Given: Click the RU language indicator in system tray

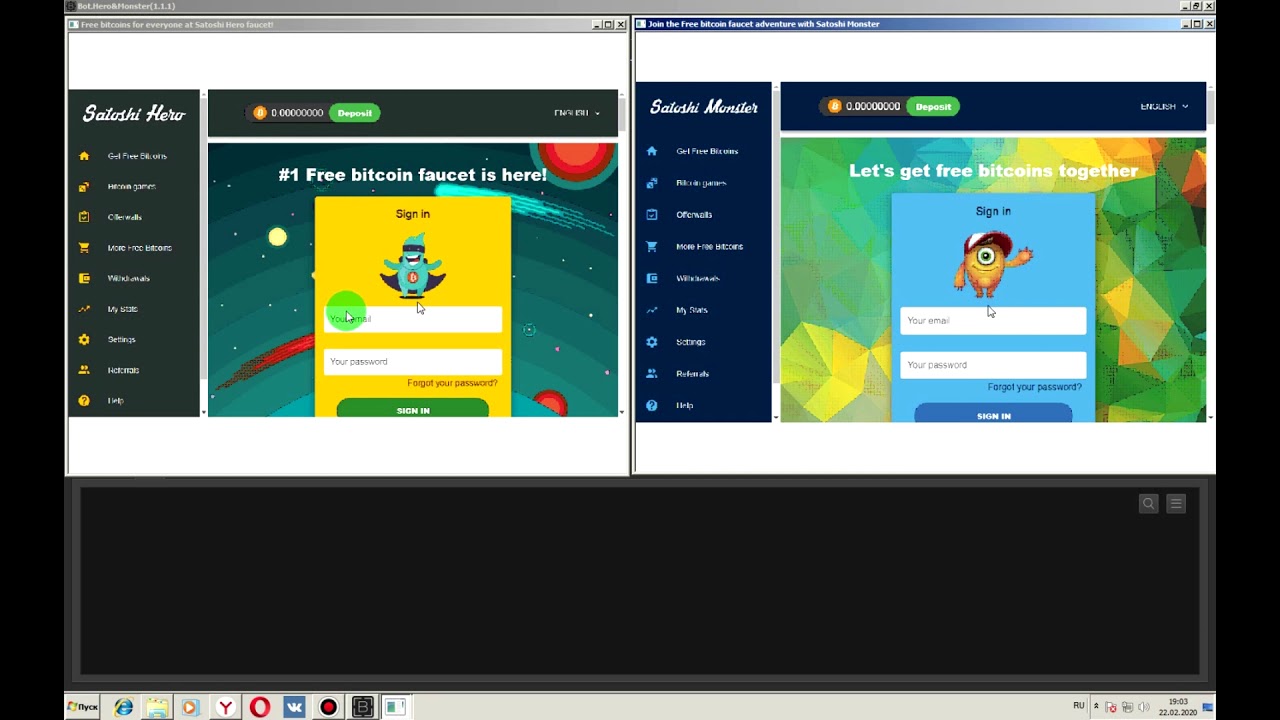Looking at the screenshot, I should coord(1079,706).
